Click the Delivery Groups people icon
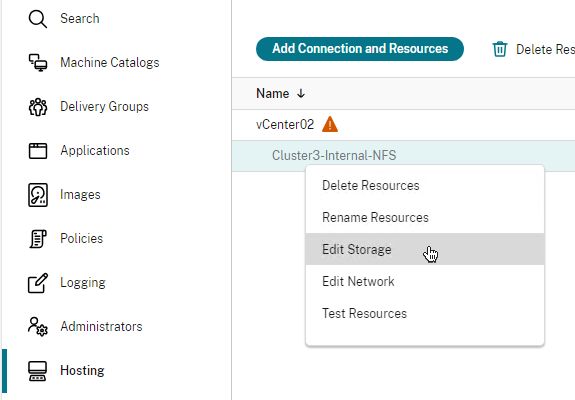This screenshot has height=400, width=575. (37, 107)
